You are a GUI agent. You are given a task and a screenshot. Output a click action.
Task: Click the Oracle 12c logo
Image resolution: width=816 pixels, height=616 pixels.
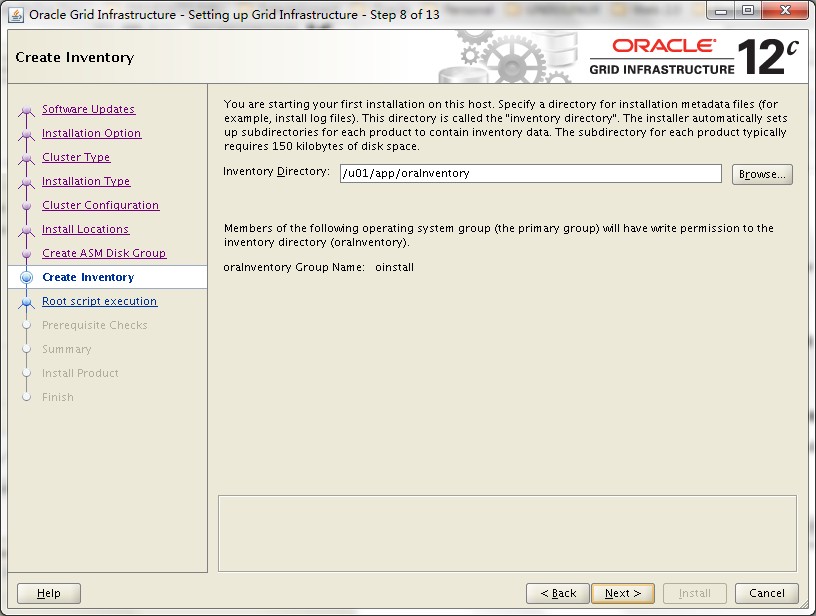pos(694,56)
